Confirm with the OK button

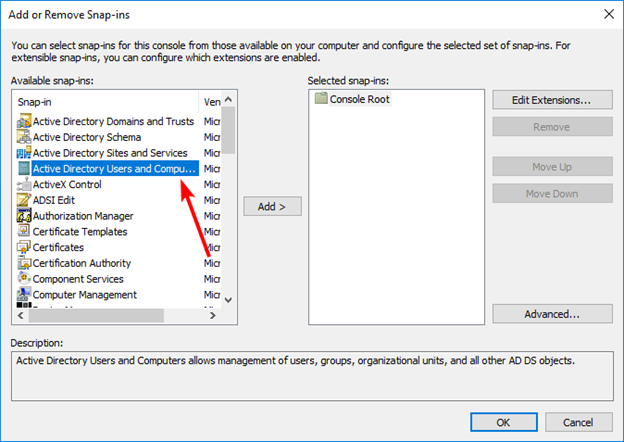[503, 421]
